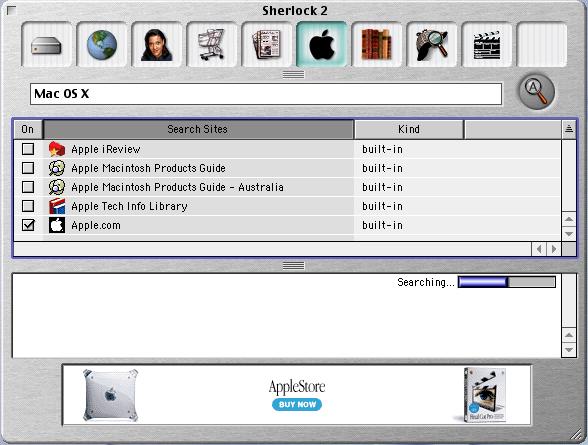588x445 pixels.
Task: Enable the Apple iReview checkbox
Action: point(28,149)
